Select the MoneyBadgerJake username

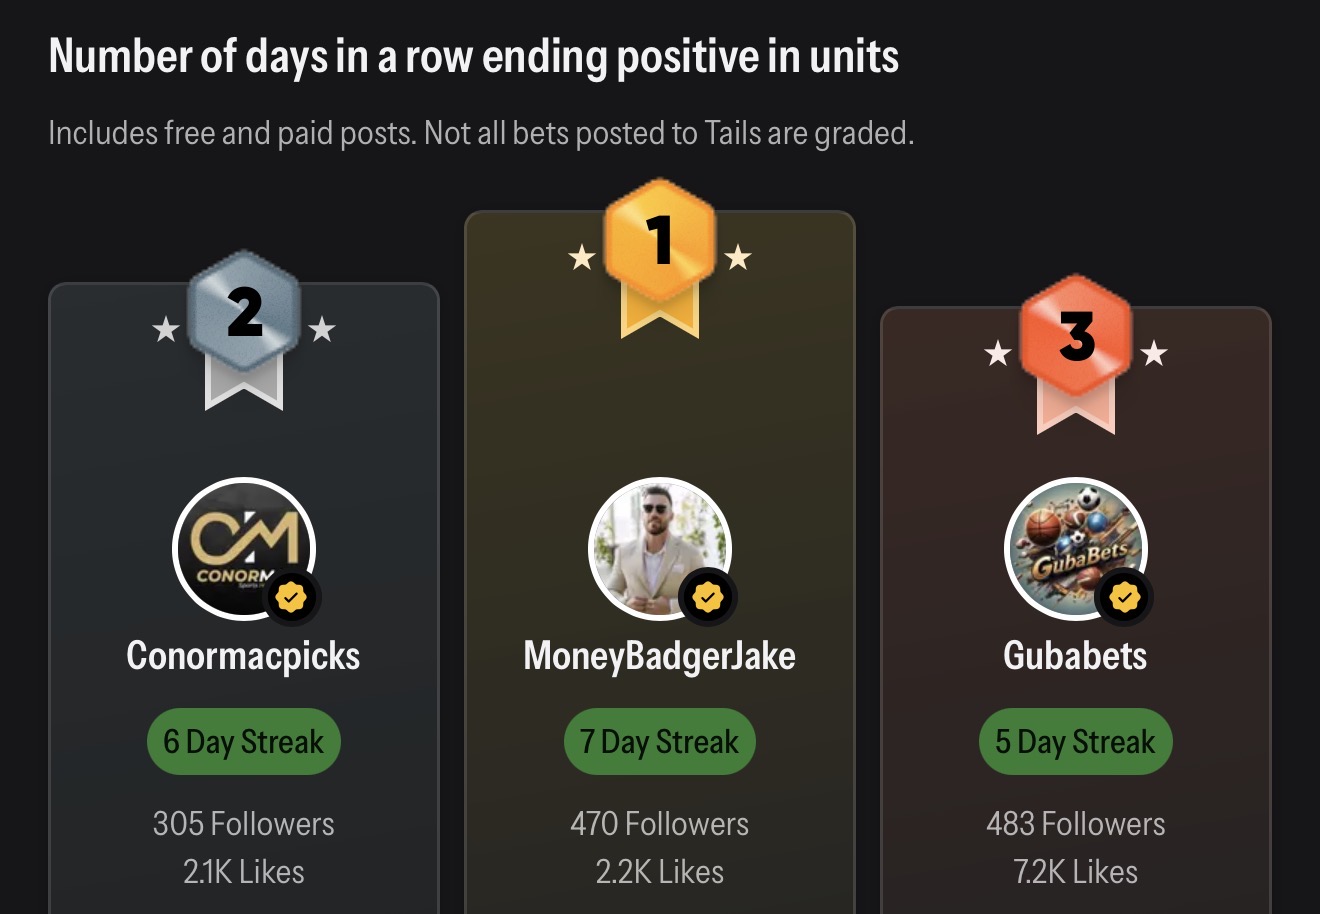coord(660,656)
